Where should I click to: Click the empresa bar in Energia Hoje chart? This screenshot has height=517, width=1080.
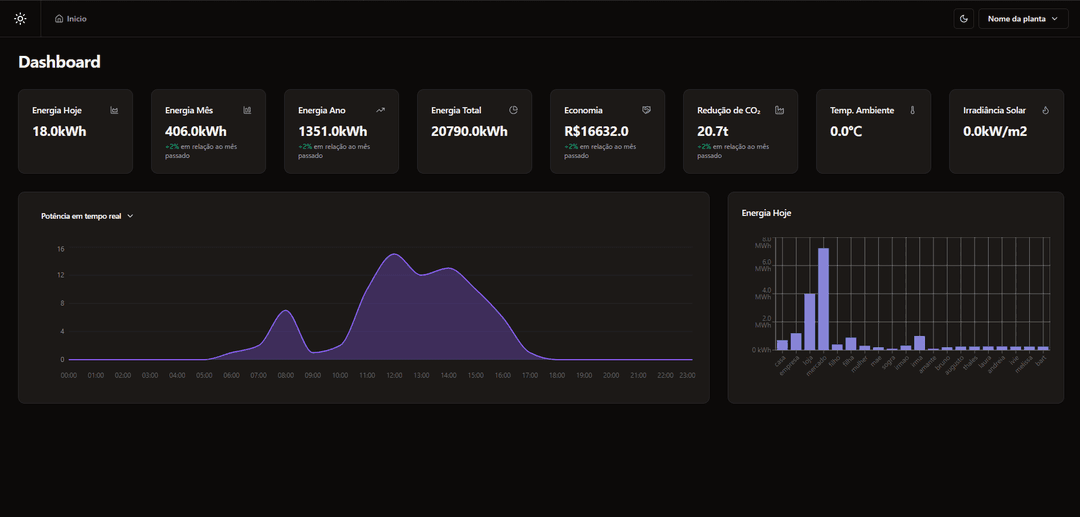pyautogui.click(x=796, y=341)
